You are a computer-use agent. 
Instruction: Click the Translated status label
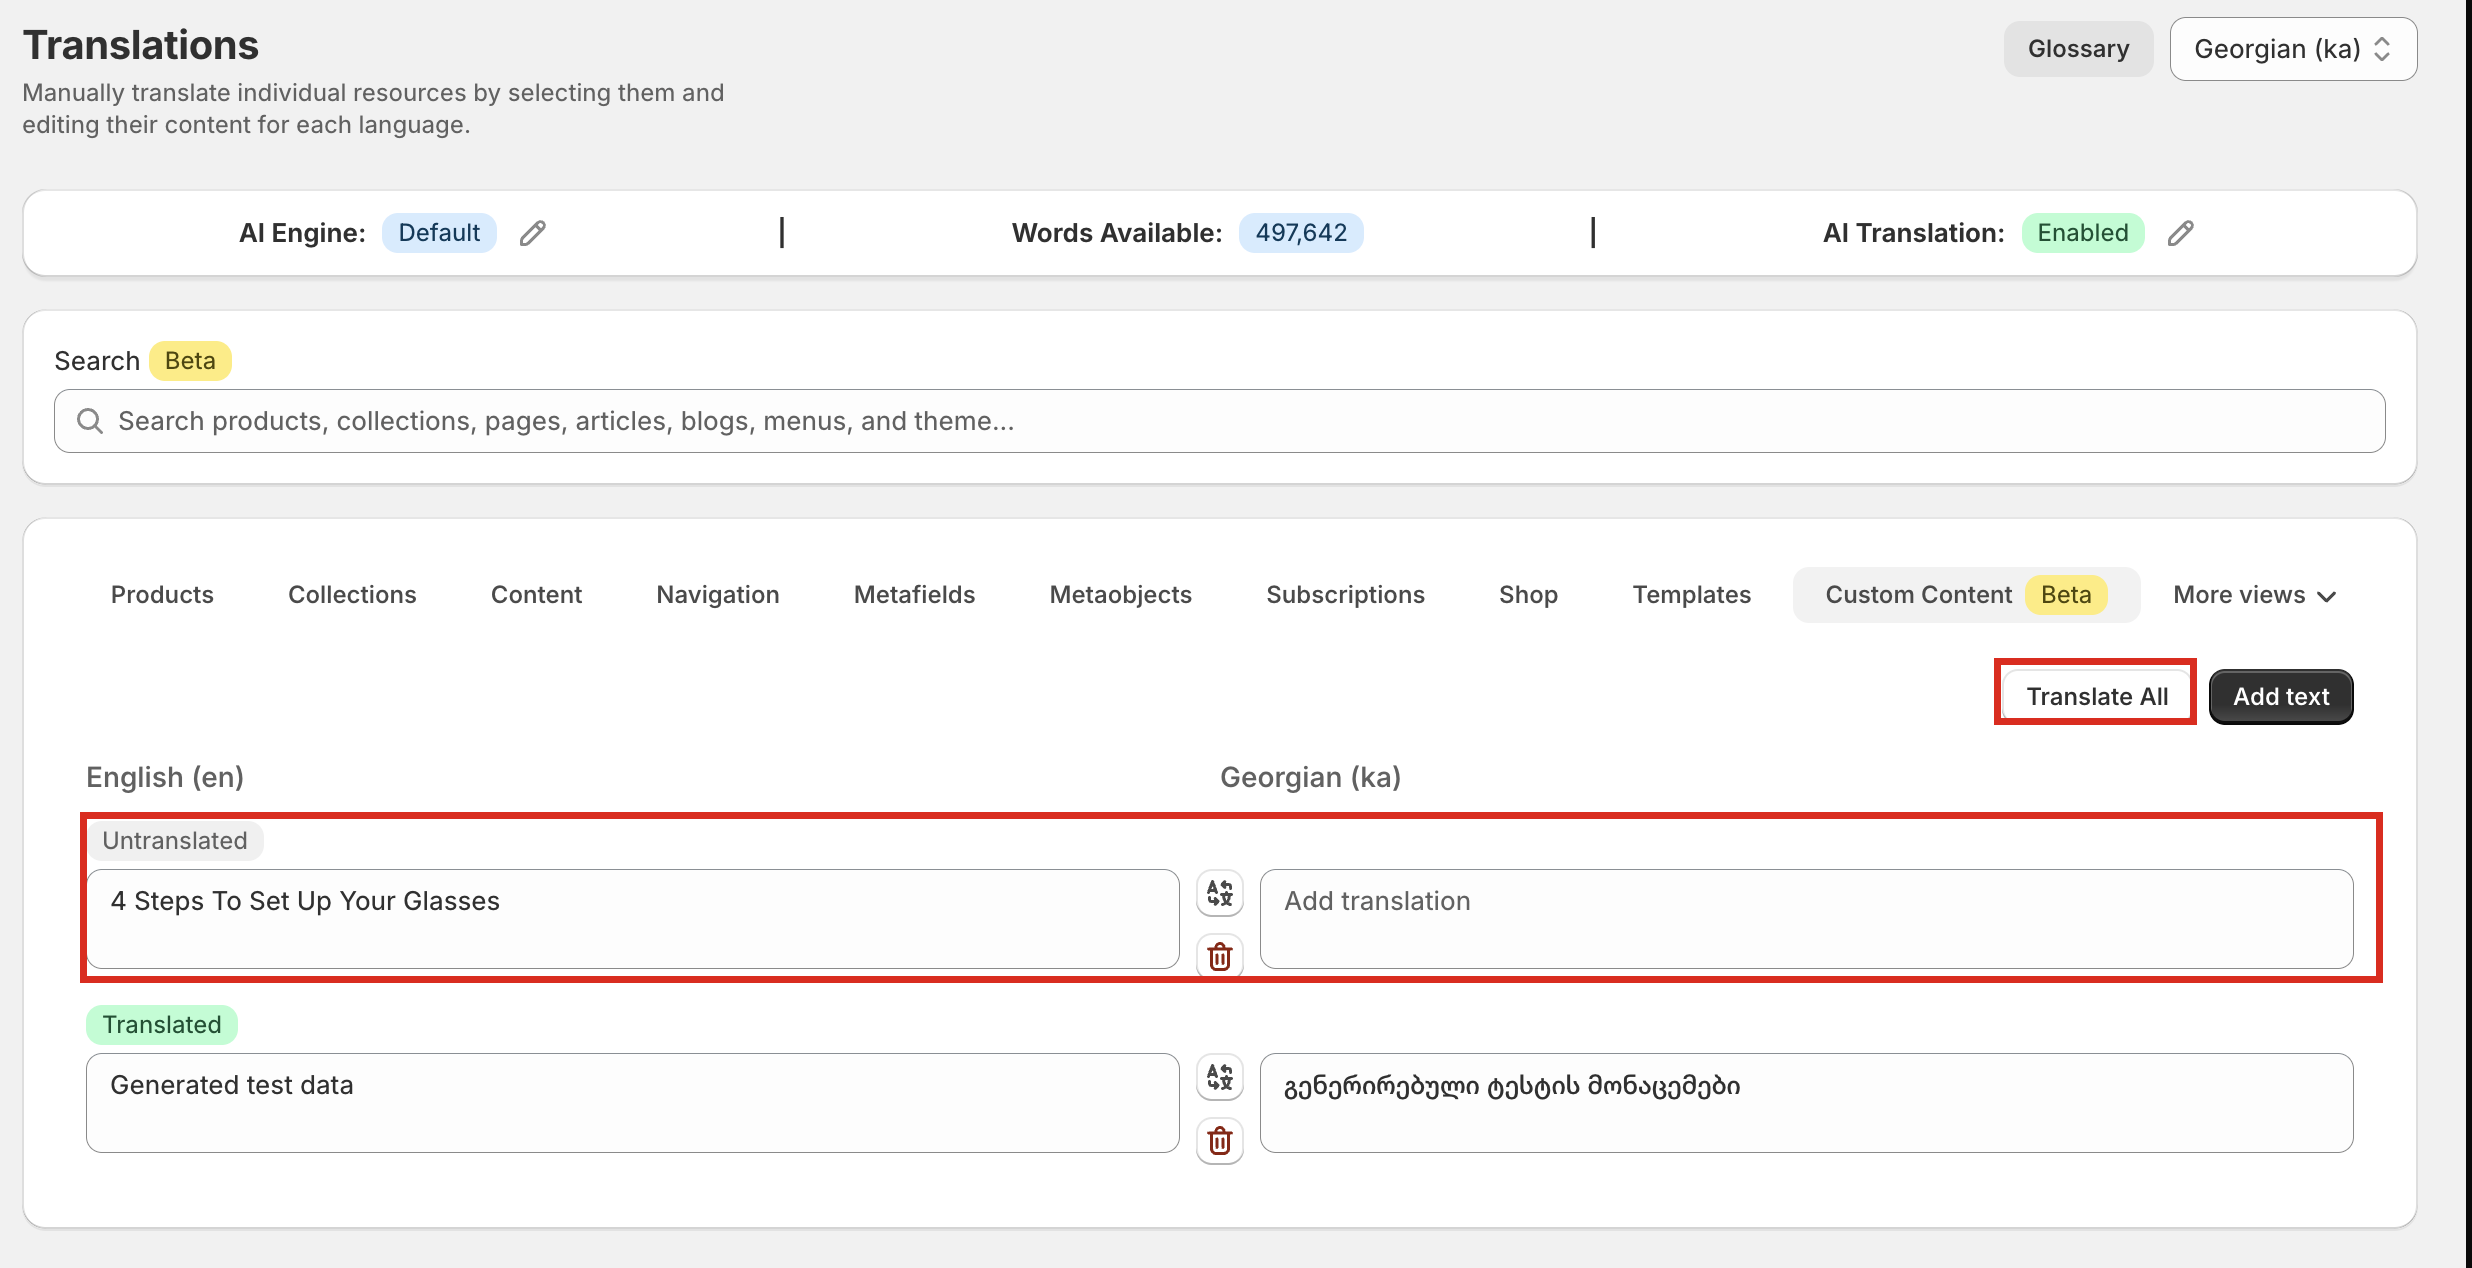162,1025
